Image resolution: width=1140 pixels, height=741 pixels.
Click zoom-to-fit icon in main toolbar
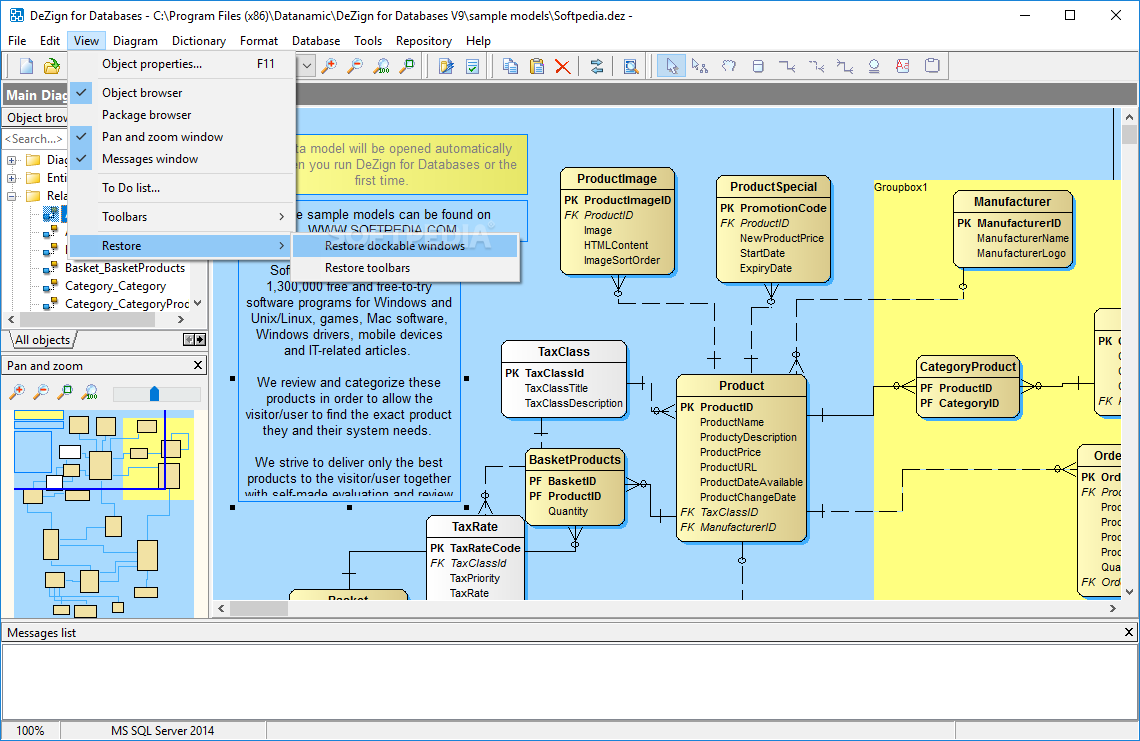(x=407, y=66)
